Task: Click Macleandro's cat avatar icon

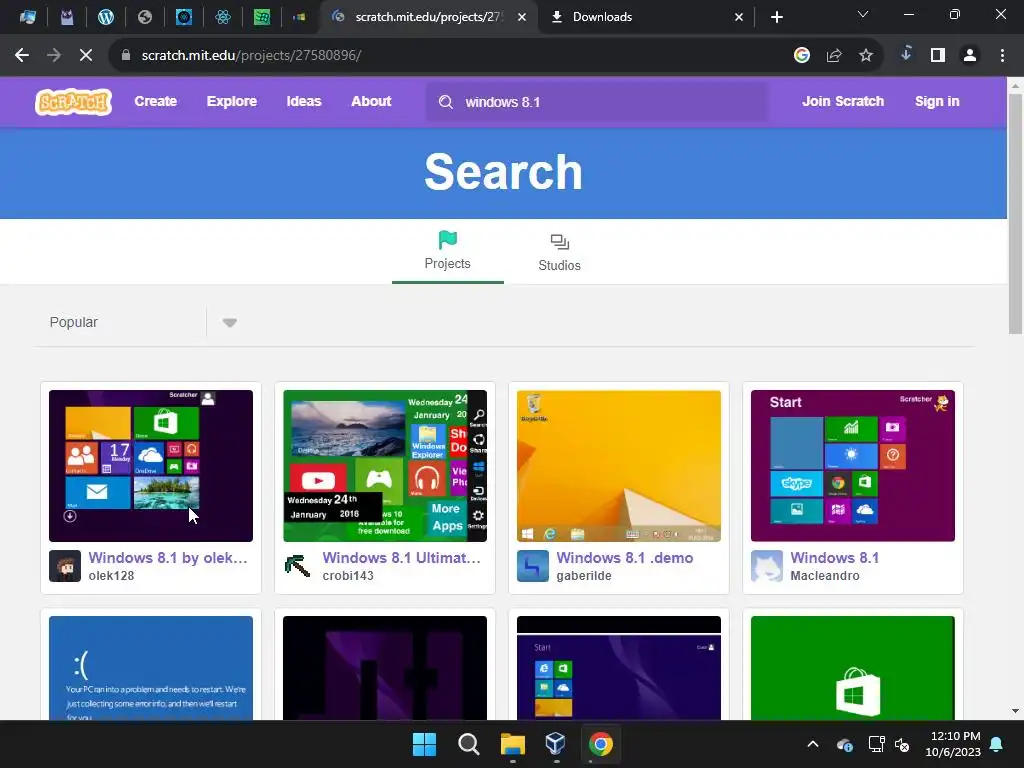Action: coord(766,566)
